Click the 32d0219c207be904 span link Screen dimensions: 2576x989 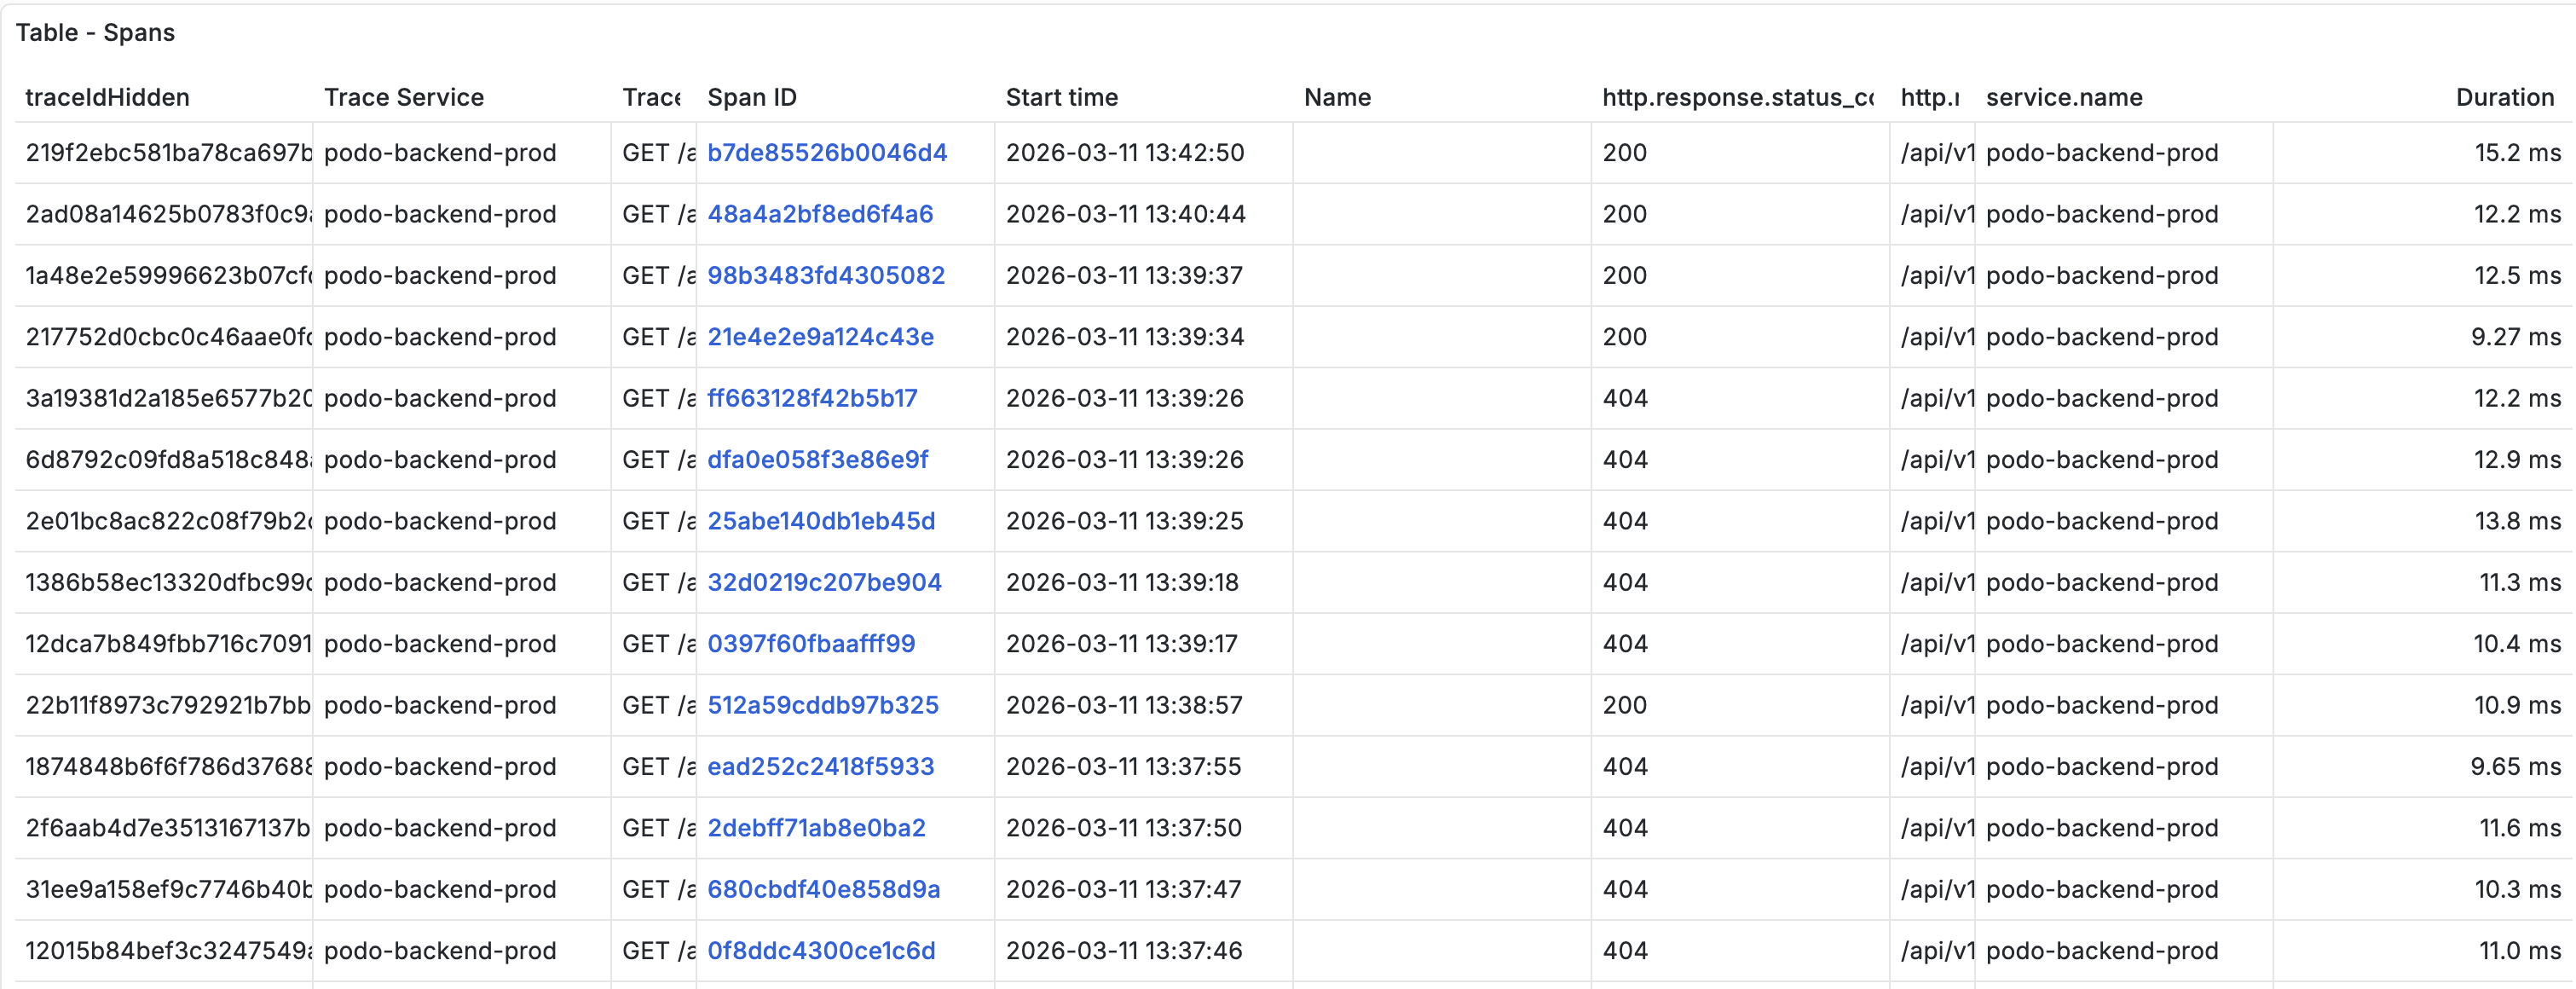pos(825,583)
